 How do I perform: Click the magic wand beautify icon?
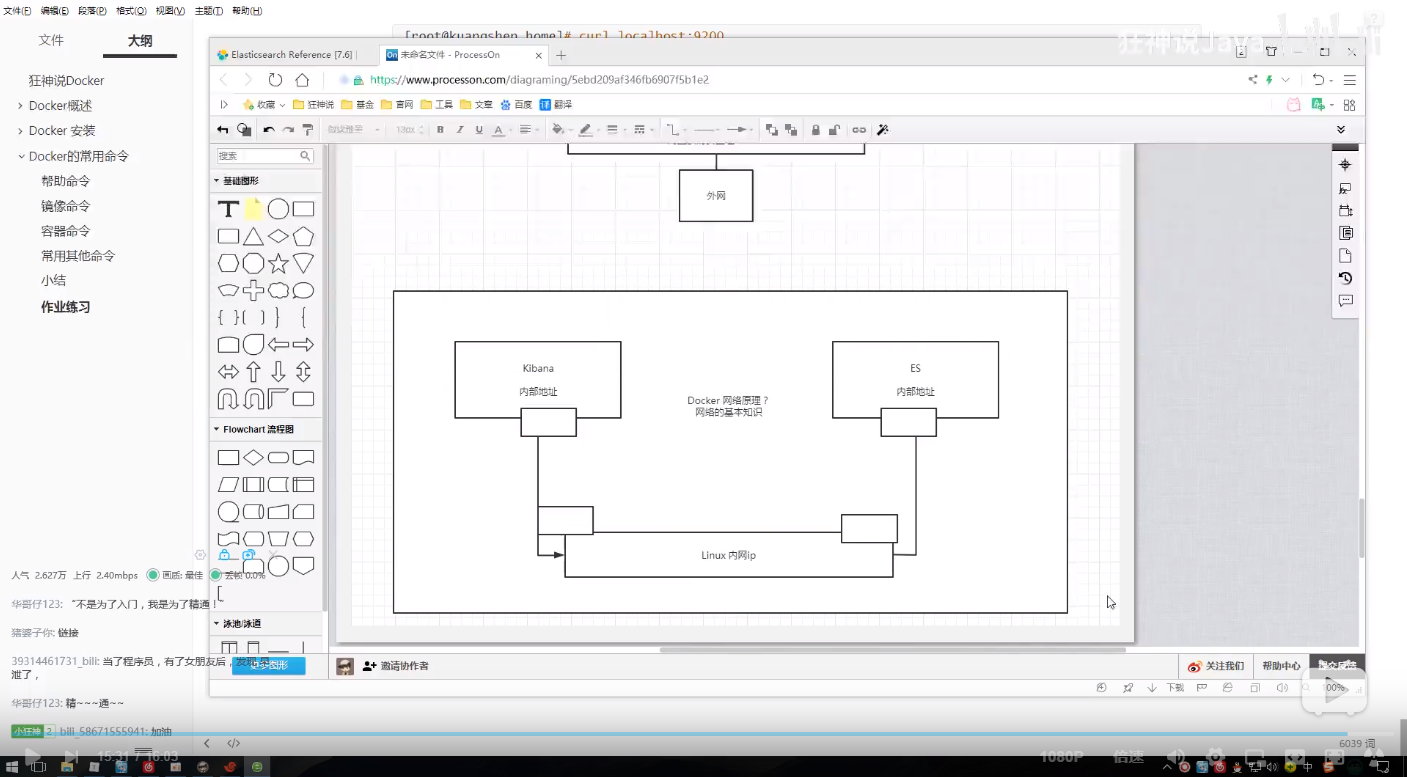coord(883,130)
